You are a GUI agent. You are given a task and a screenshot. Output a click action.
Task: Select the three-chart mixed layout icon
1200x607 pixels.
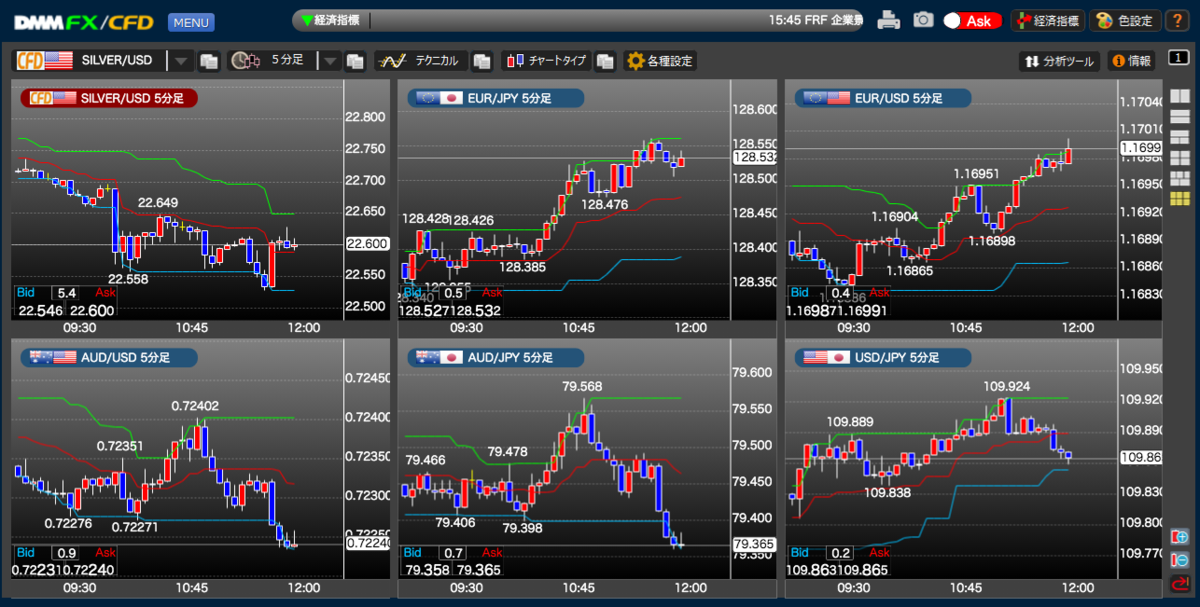[x=1179, y=138]
